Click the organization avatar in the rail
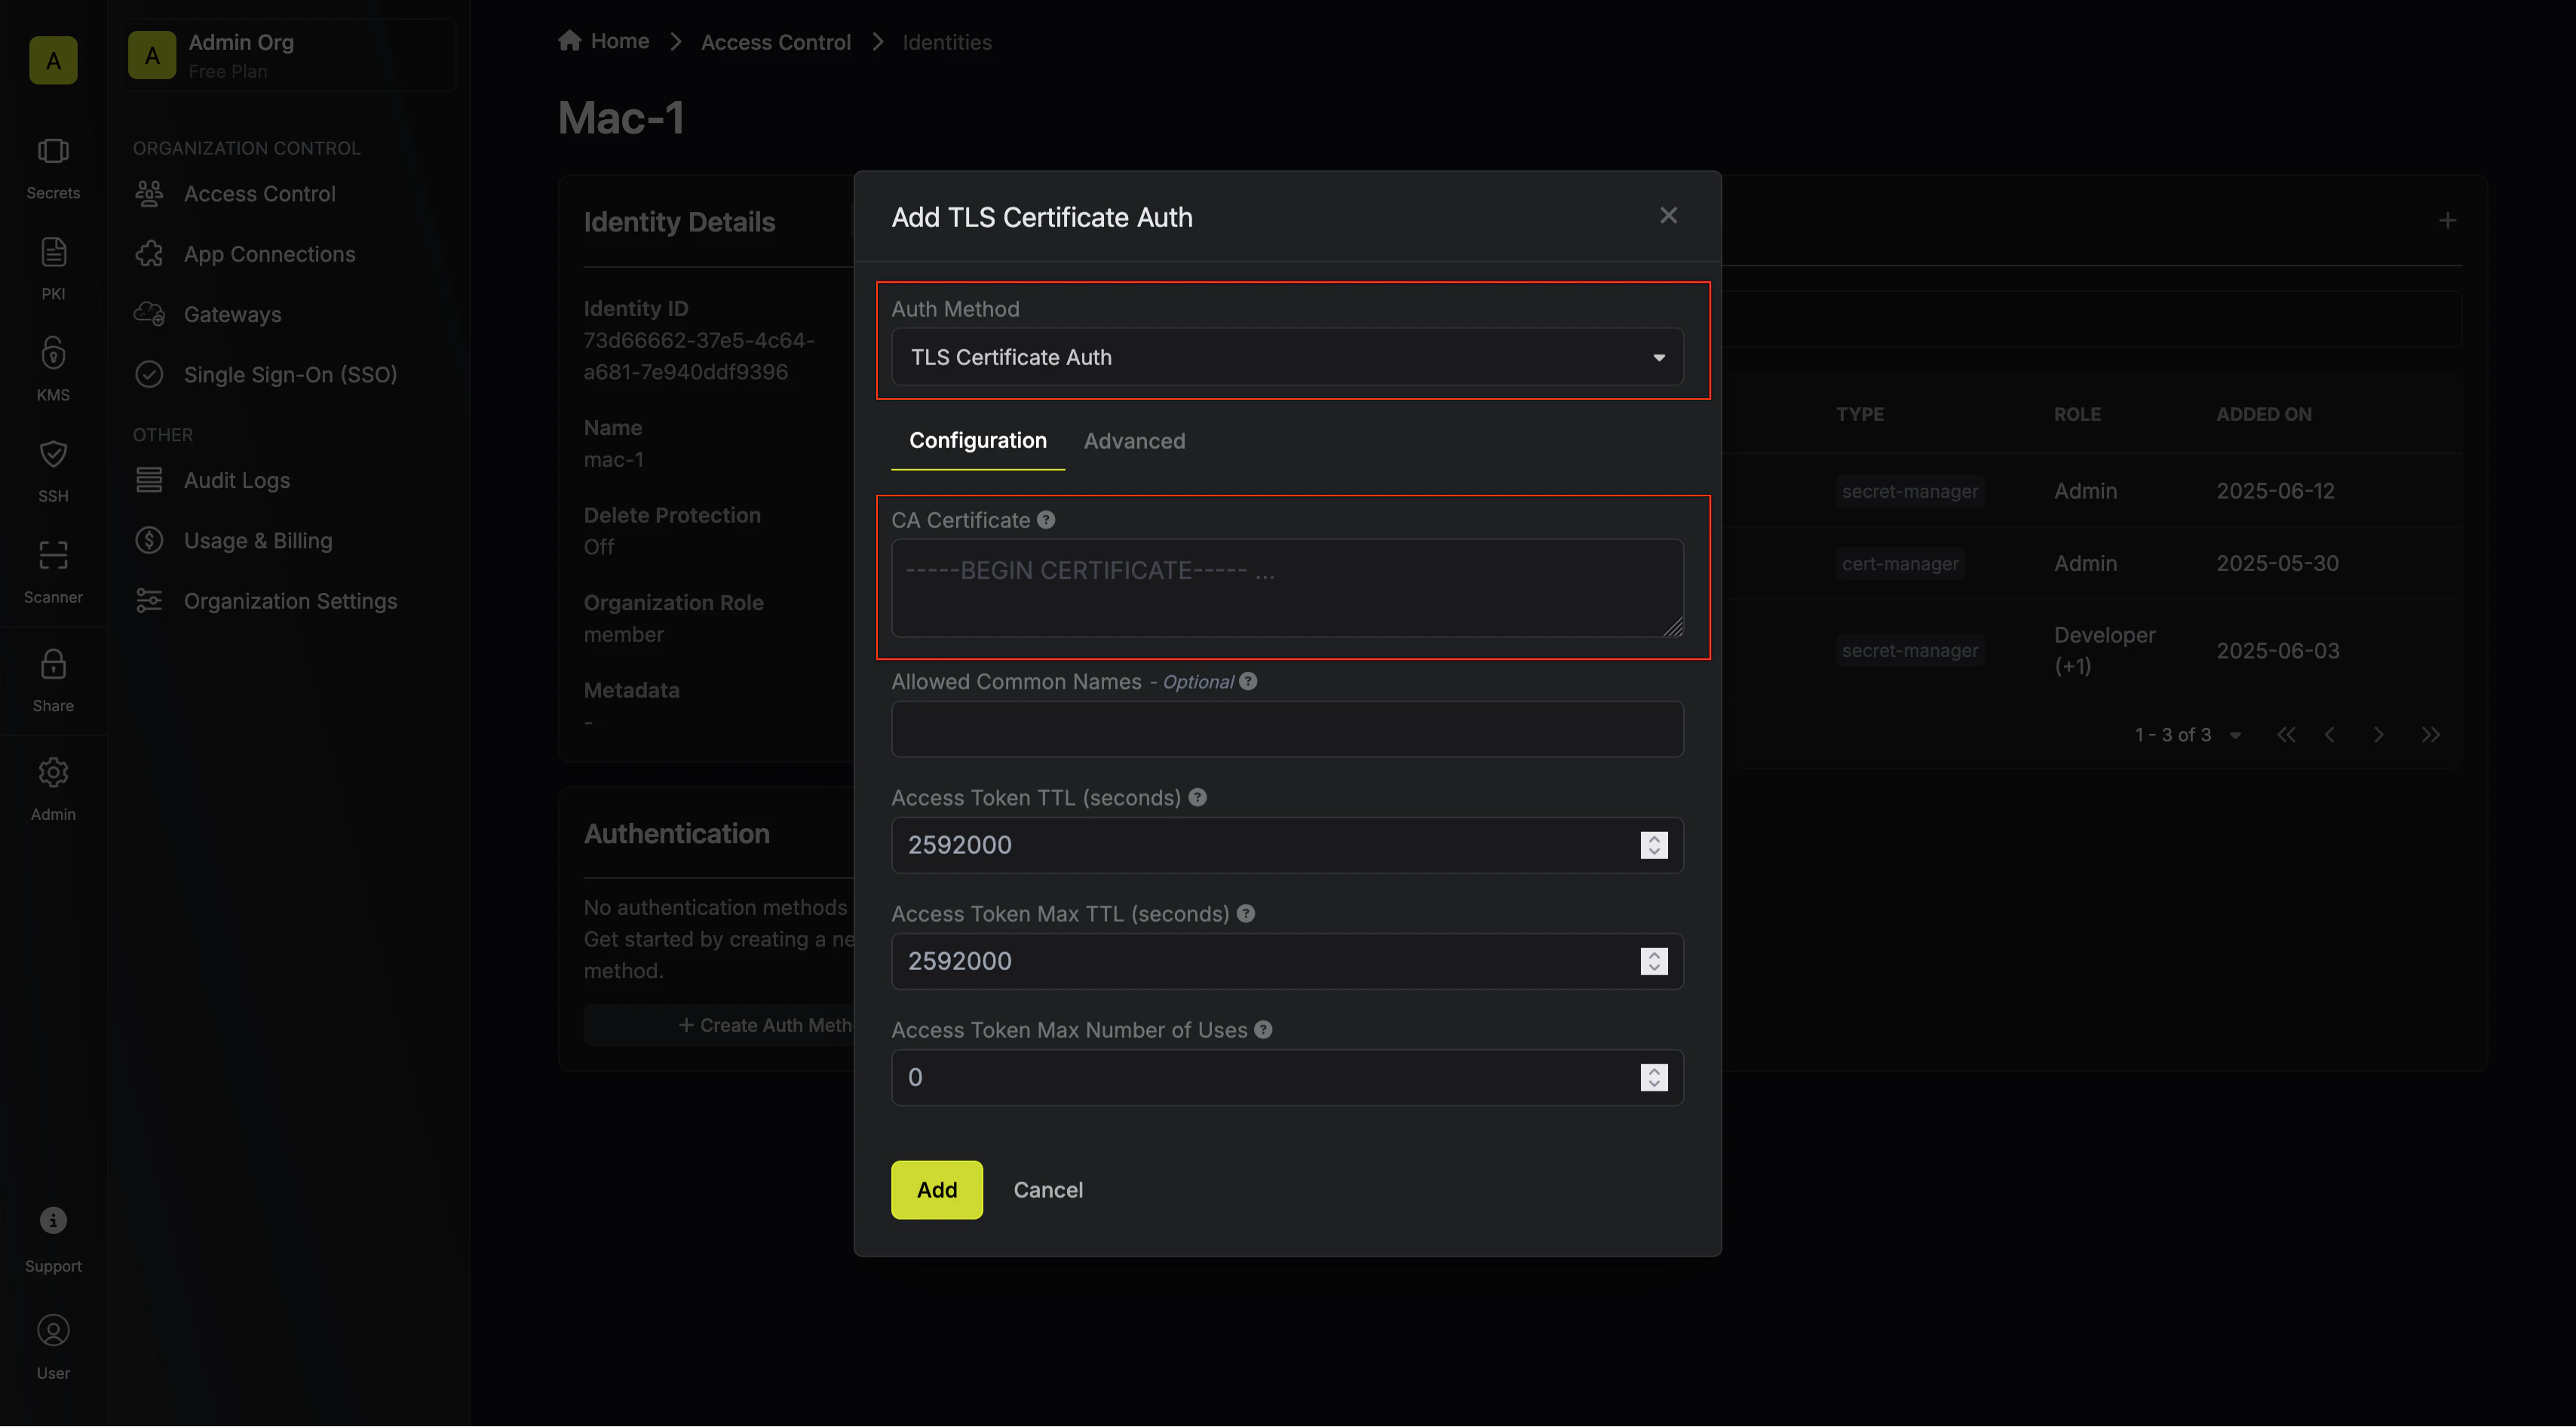 [53, 60]
